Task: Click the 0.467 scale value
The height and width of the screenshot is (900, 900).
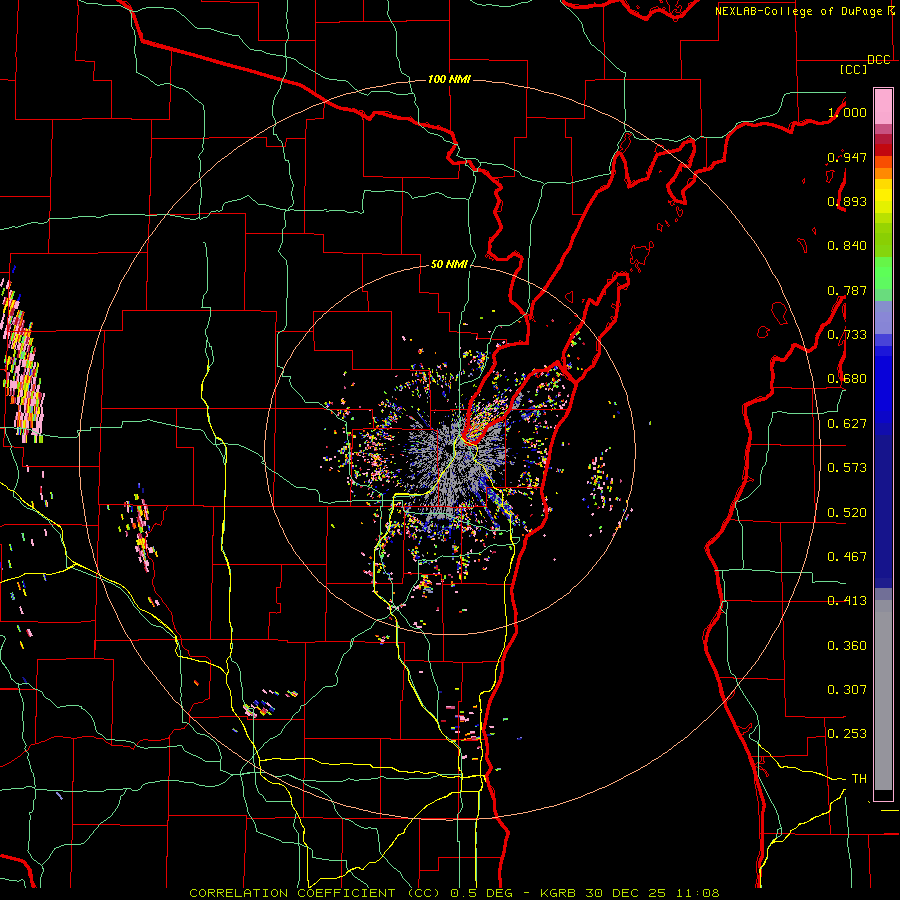Action: (847, 557)
